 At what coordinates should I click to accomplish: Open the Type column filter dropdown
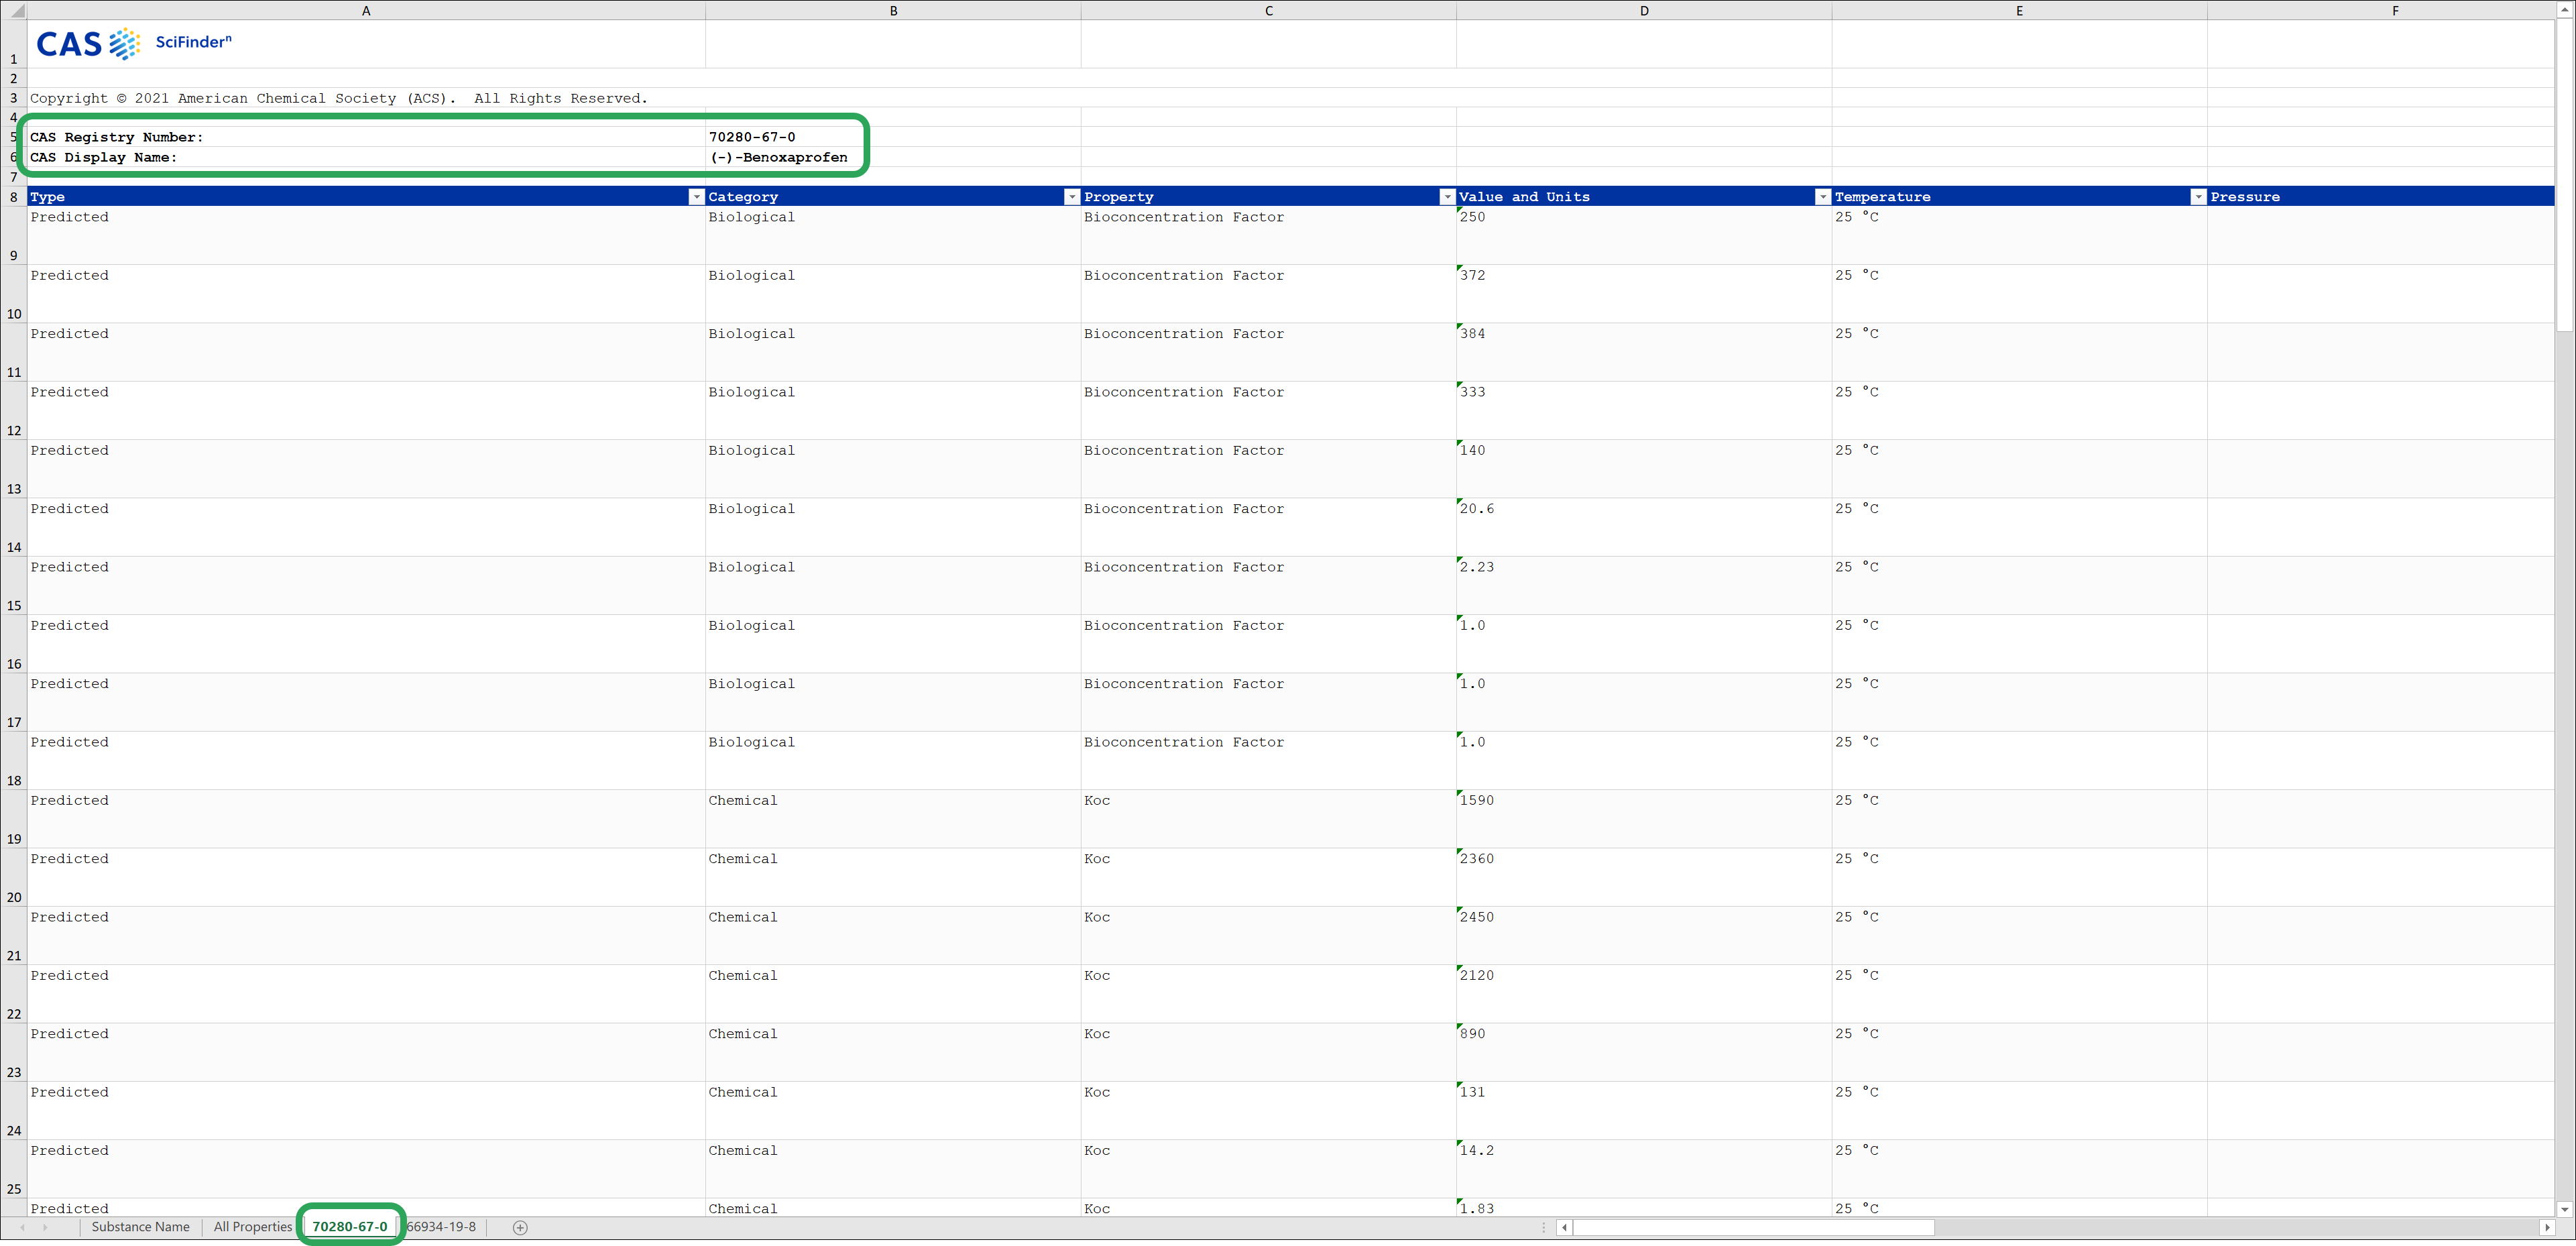[696, 197]
